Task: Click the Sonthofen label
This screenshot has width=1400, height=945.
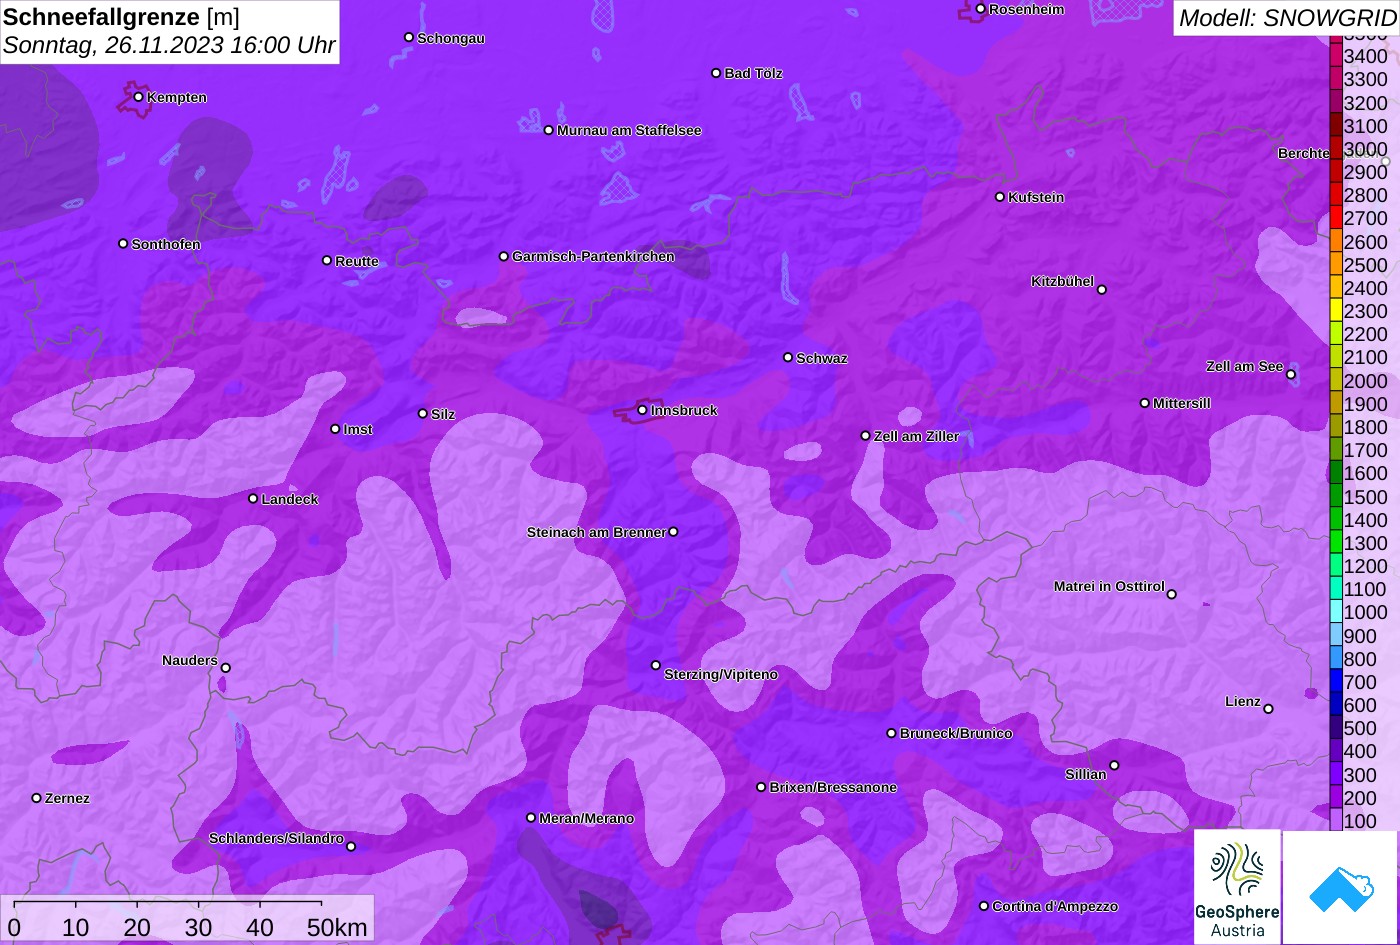Action: (x=166, y=244)
